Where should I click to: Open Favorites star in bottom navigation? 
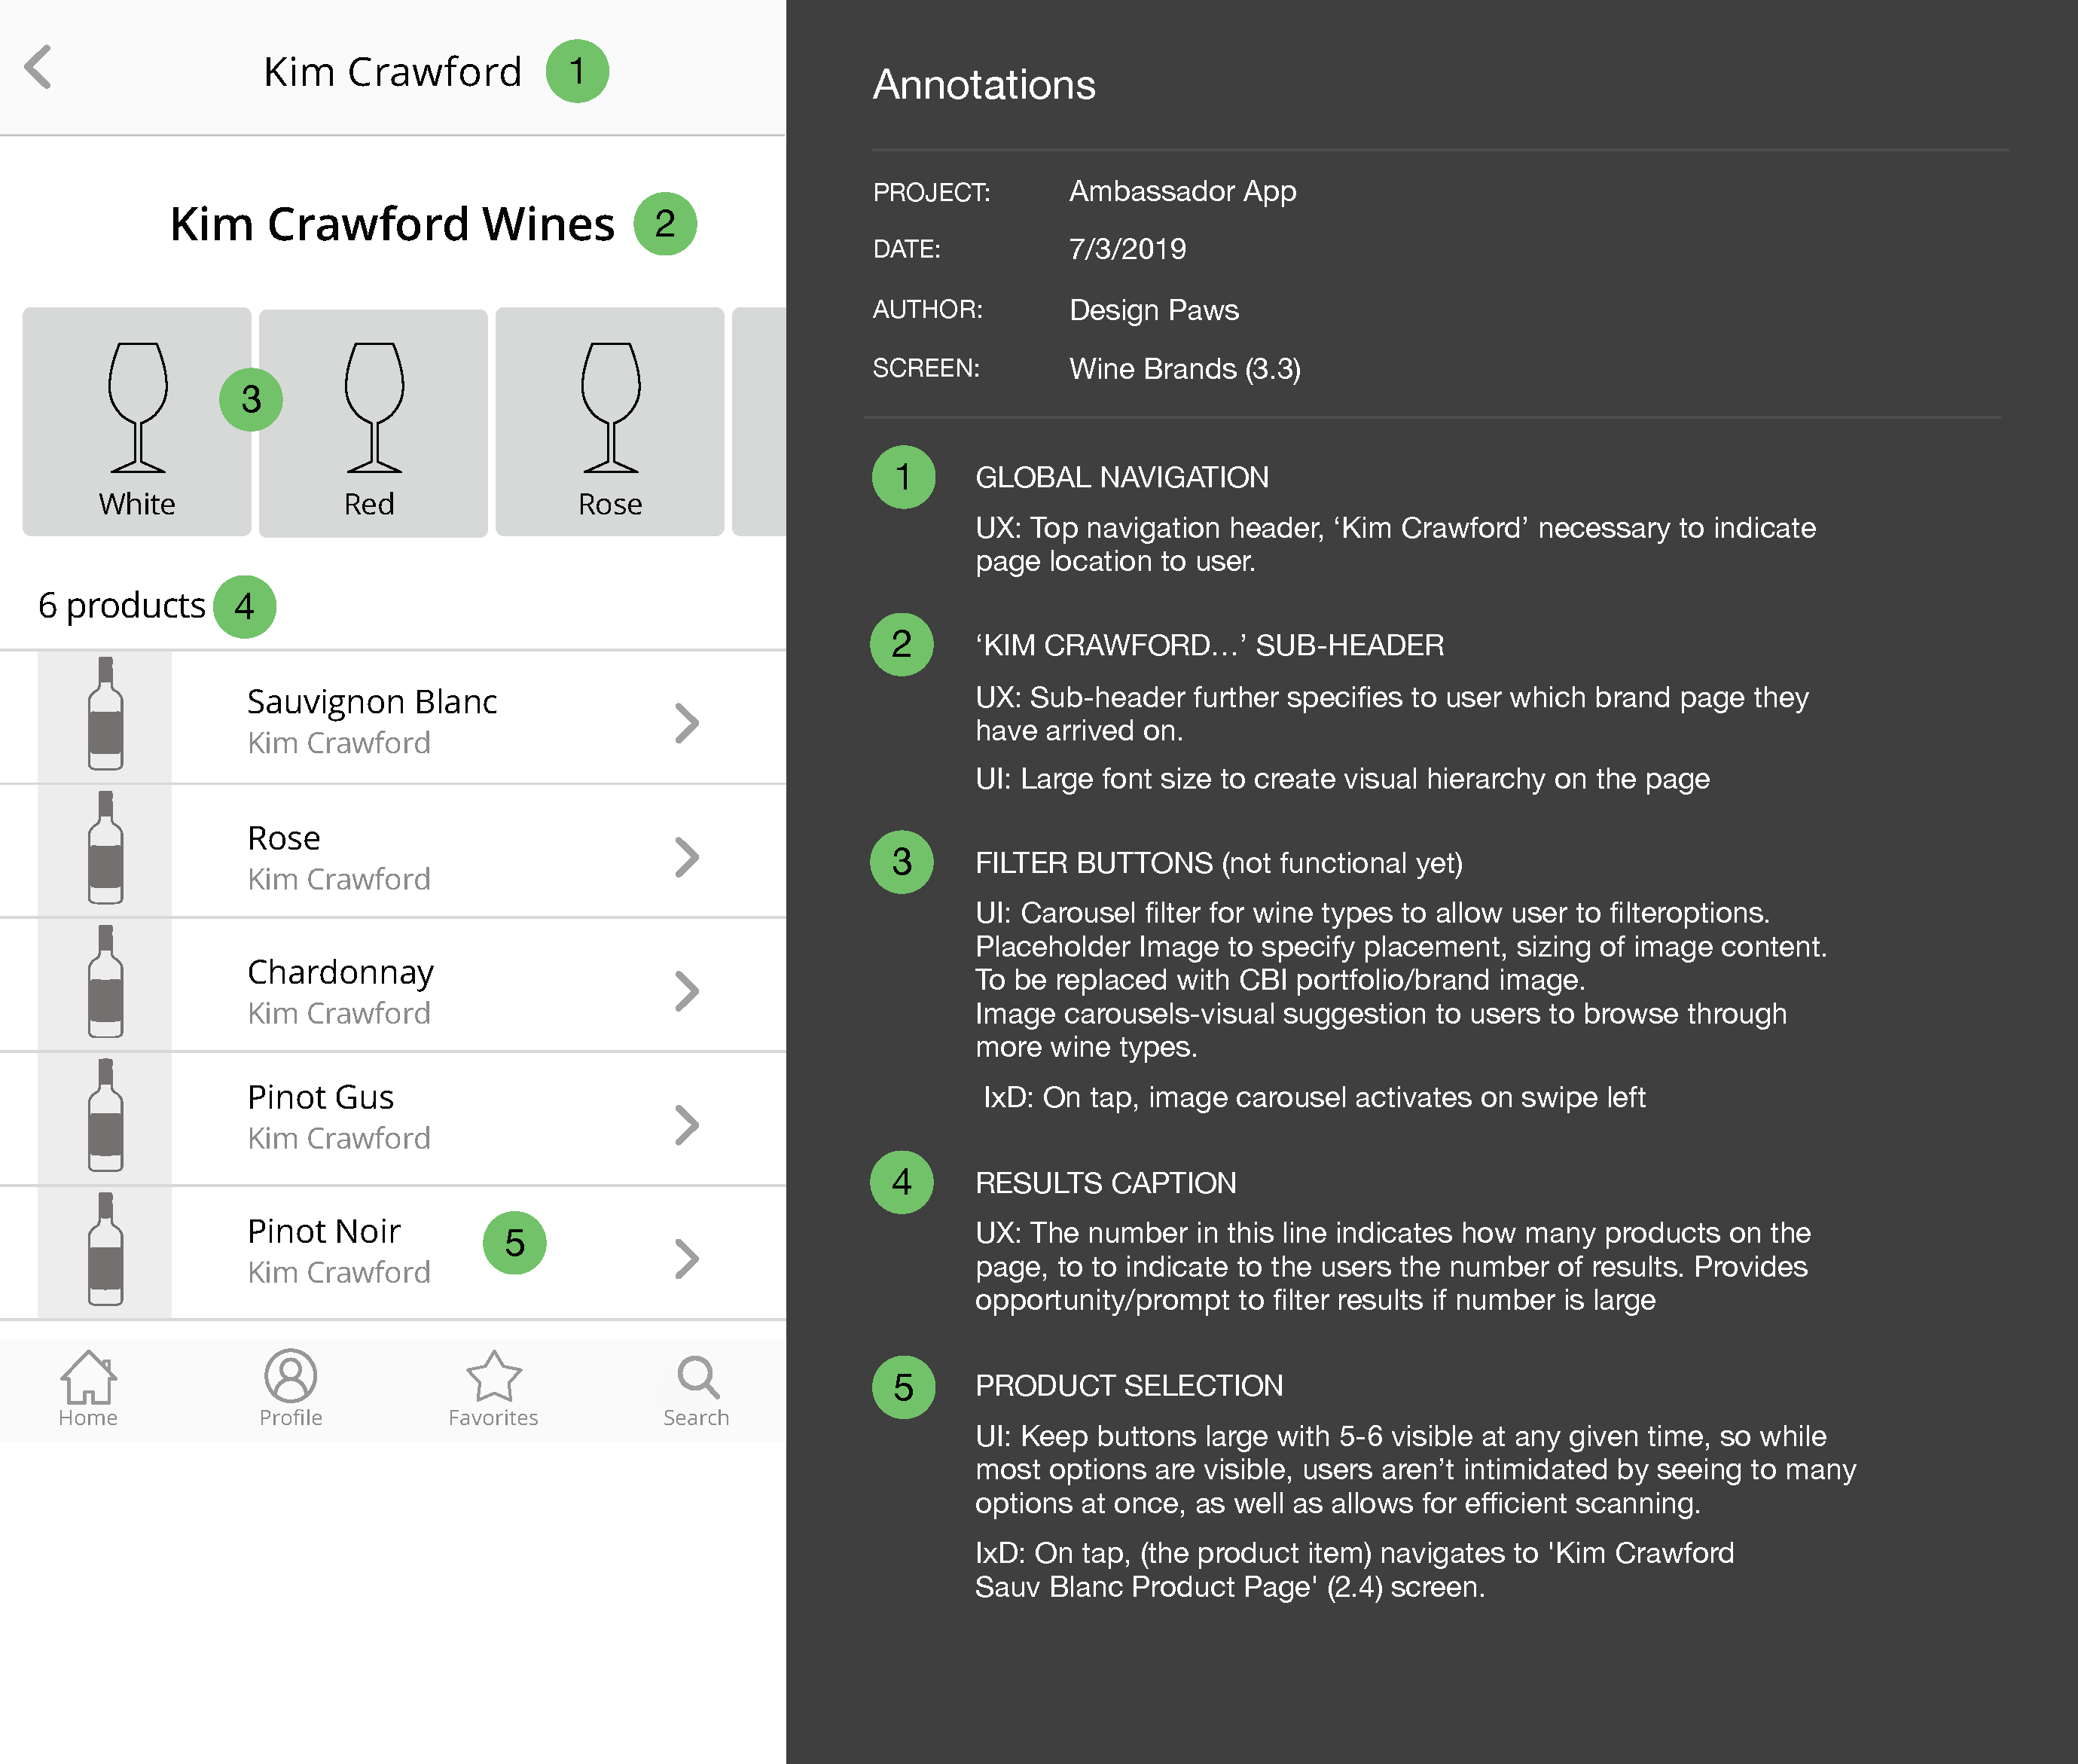[x=493, y=1389]
